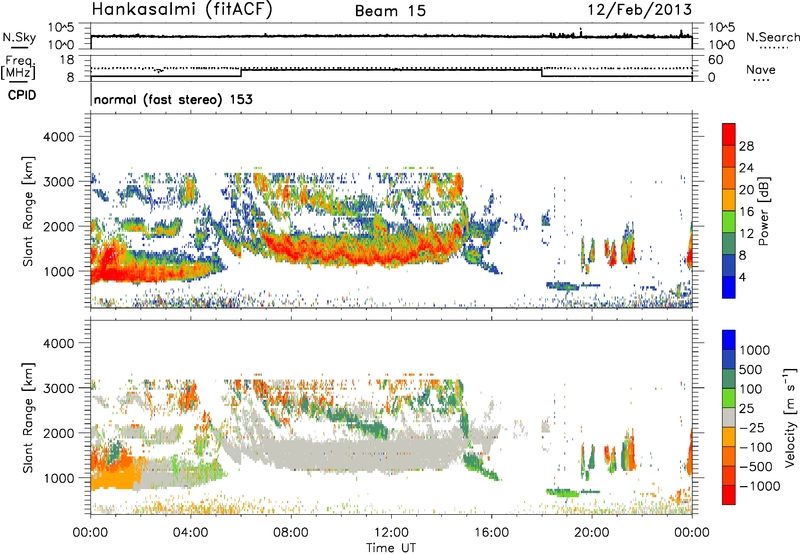Click velocity colorbar value '-1000'
This screenshot has height=554, width=800.
tap(759, 486)
